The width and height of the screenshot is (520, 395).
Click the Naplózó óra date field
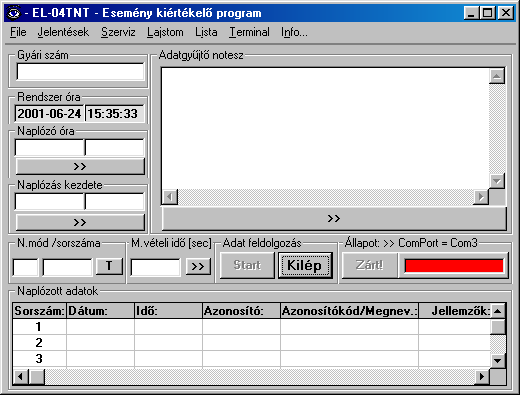pyautogui.click(x=49, y=148)
